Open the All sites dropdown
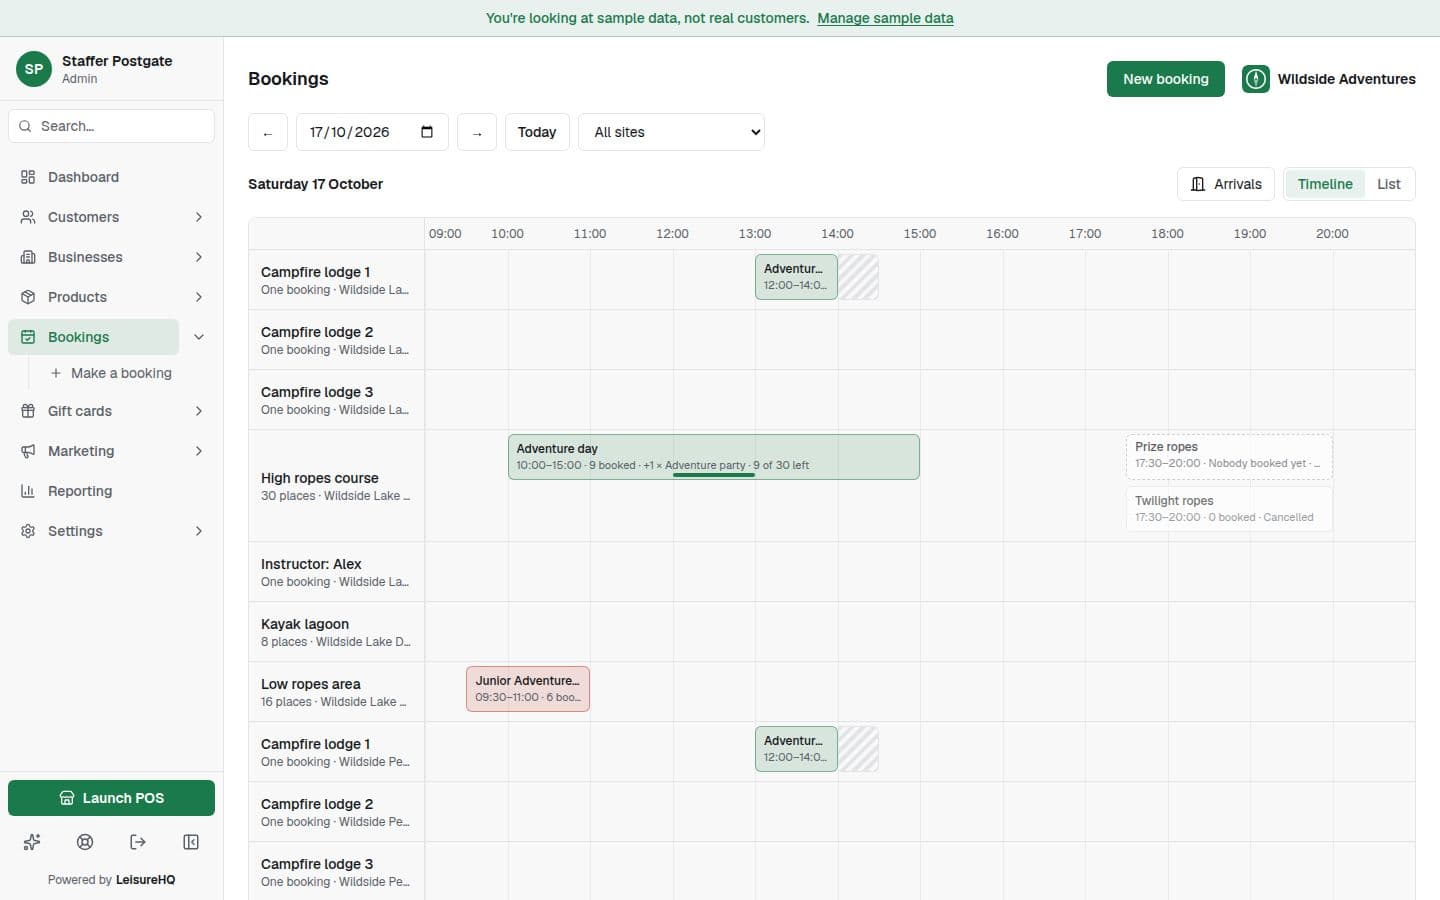Screen dimensions: 1440x900 (672, 132)
